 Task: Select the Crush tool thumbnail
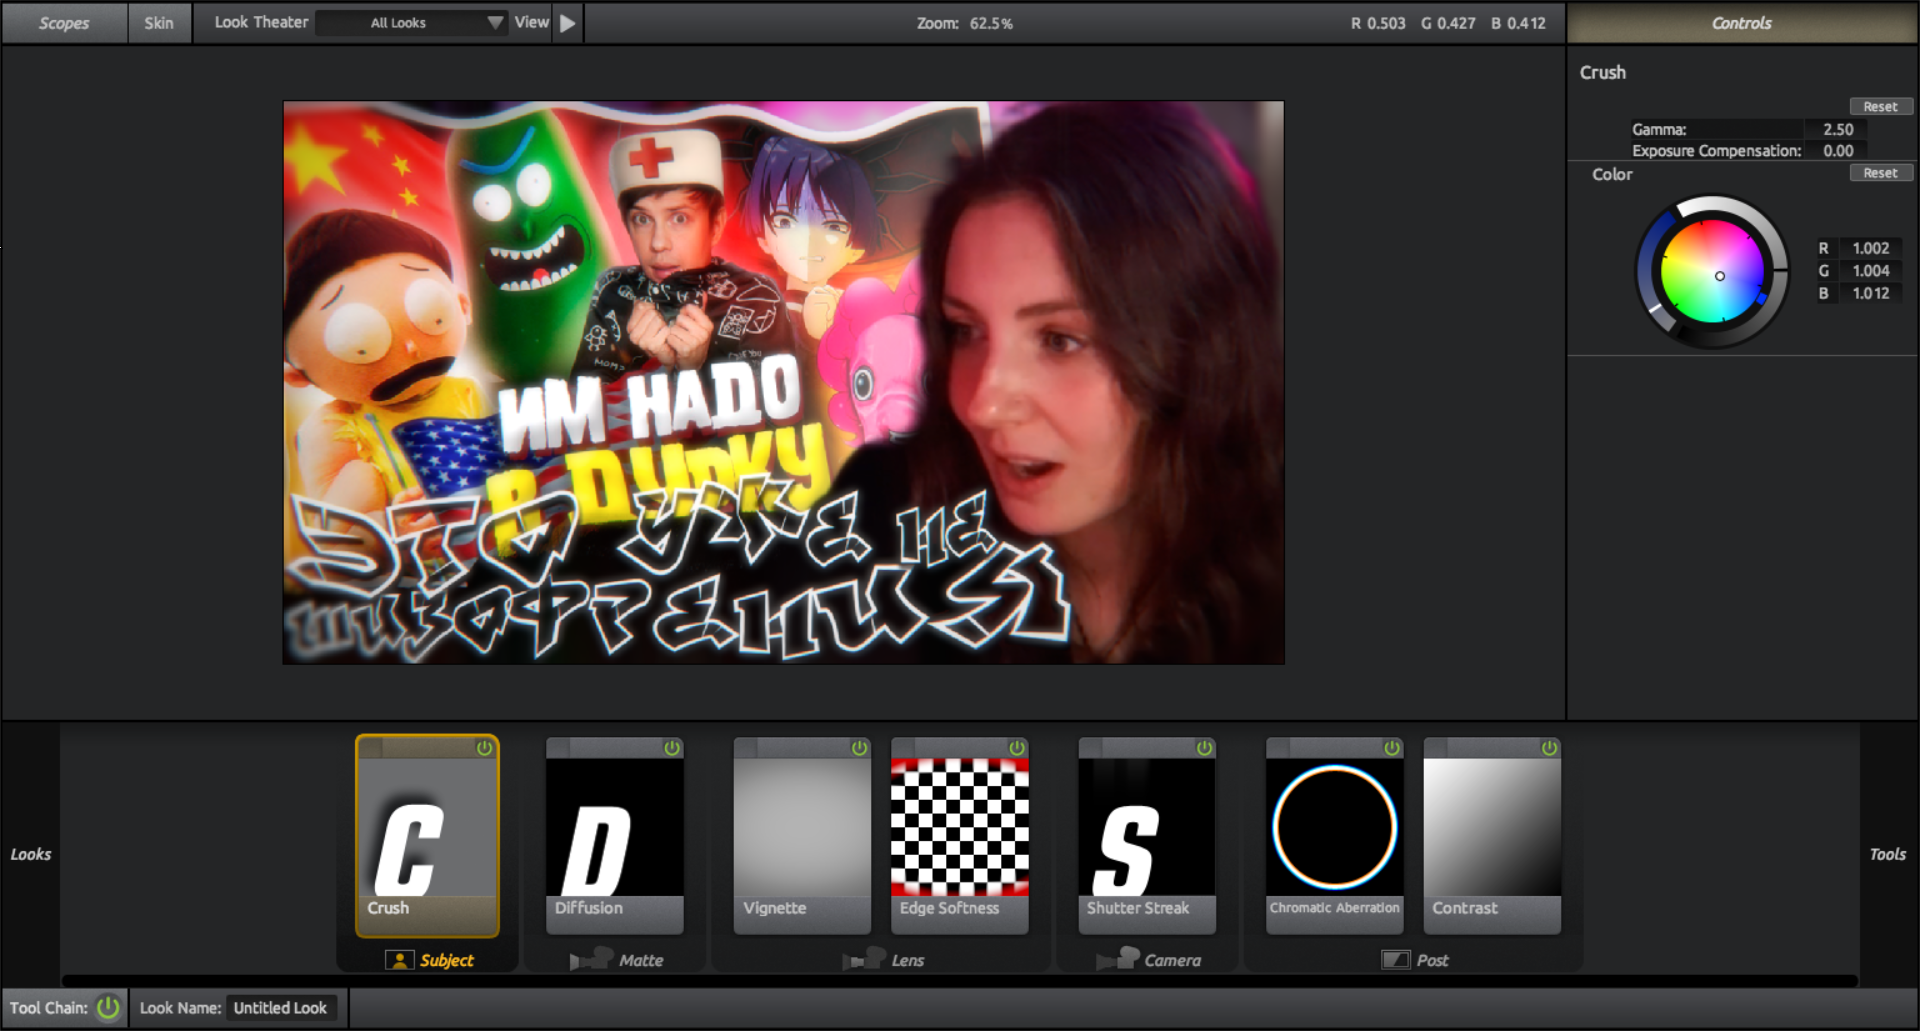[x=427, y=827]
